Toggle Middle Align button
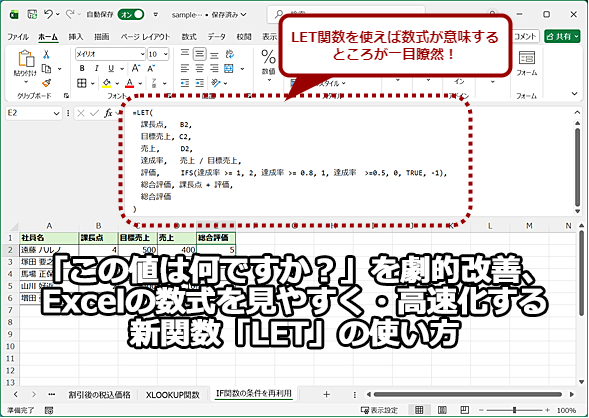 coord(199,54)
